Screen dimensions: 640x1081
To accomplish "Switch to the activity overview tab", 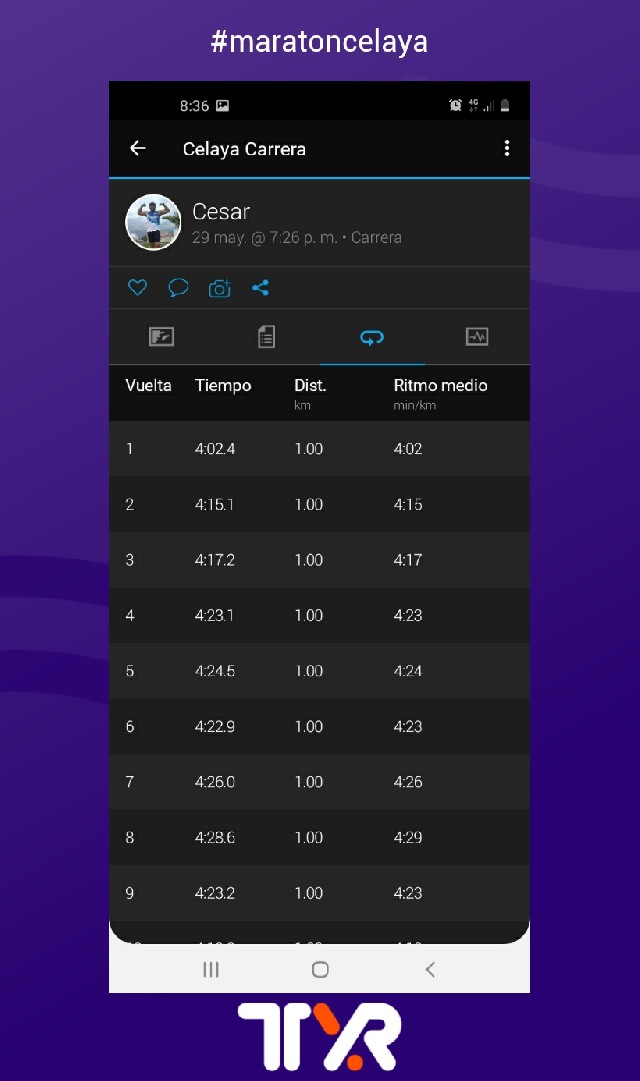I will click(x=161, y=337).
